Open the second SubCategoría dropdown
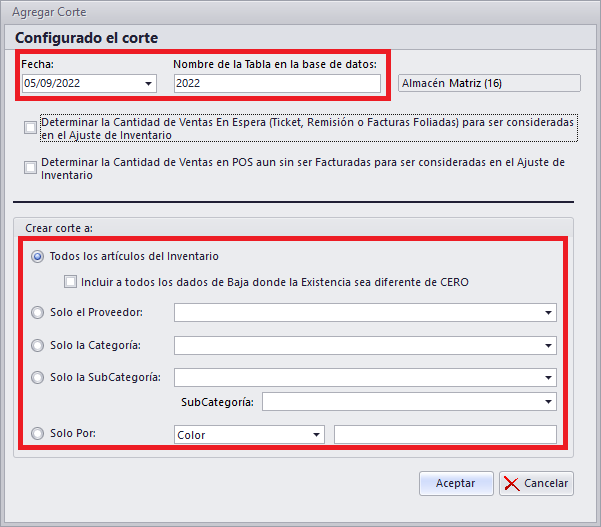The height and width of the screenshot is (527, 601). tap(548, 402)
